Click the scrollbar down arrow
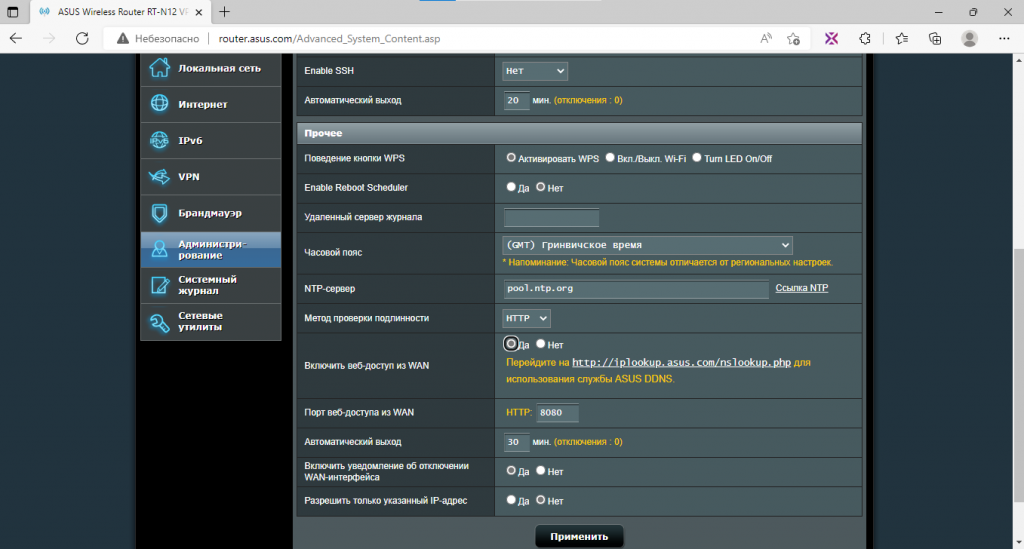The height and width of the screenshot is (549, 1024). point(1018,542)
